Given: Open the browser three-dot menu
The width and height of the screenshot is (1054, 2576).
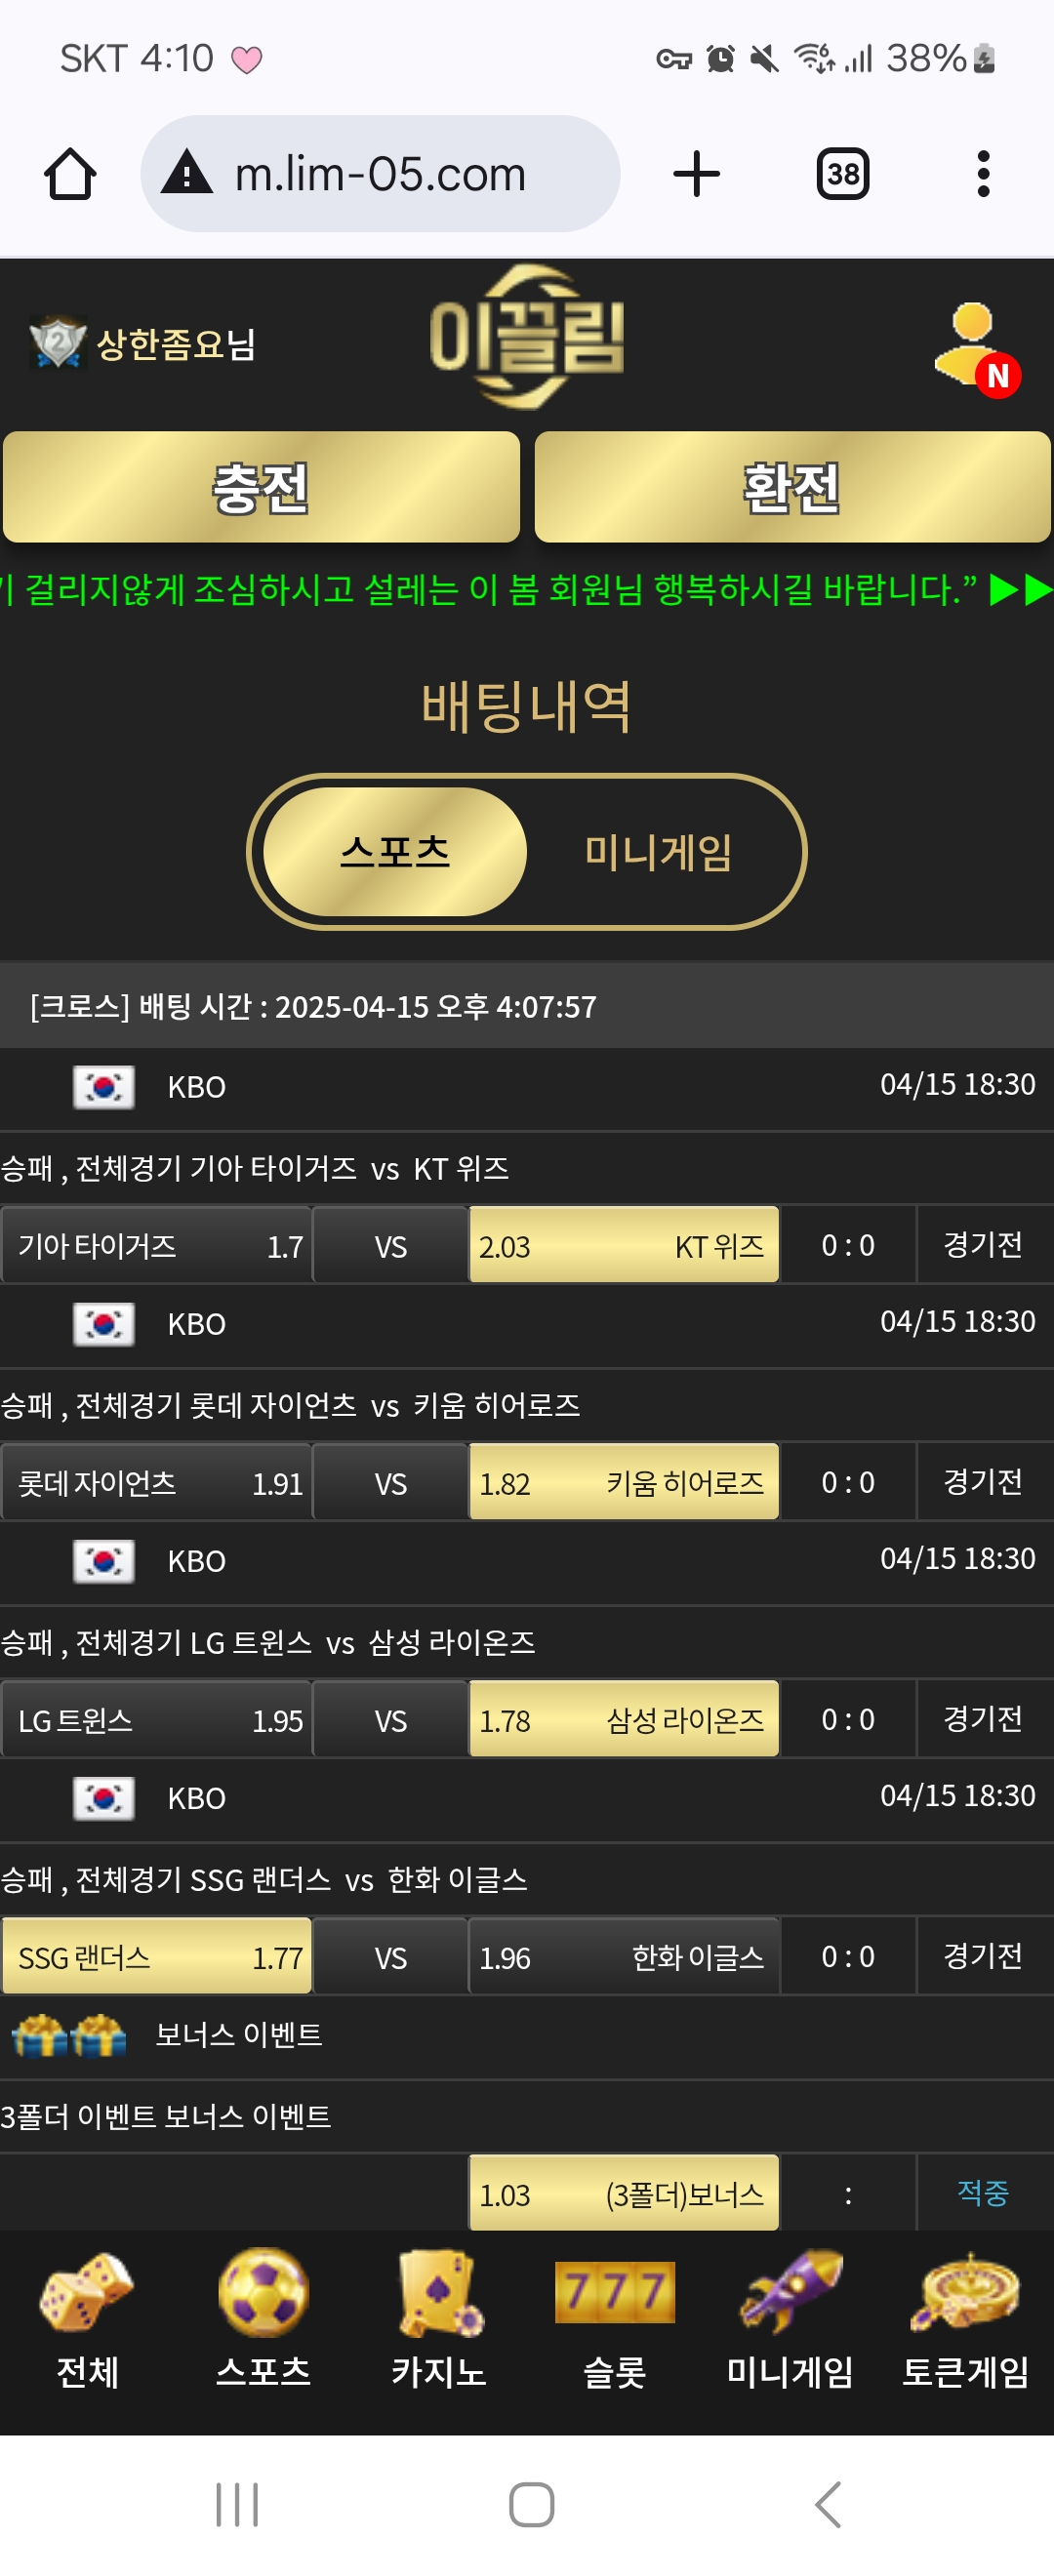Looking at the screenshot, I should (x=983, y=175).
